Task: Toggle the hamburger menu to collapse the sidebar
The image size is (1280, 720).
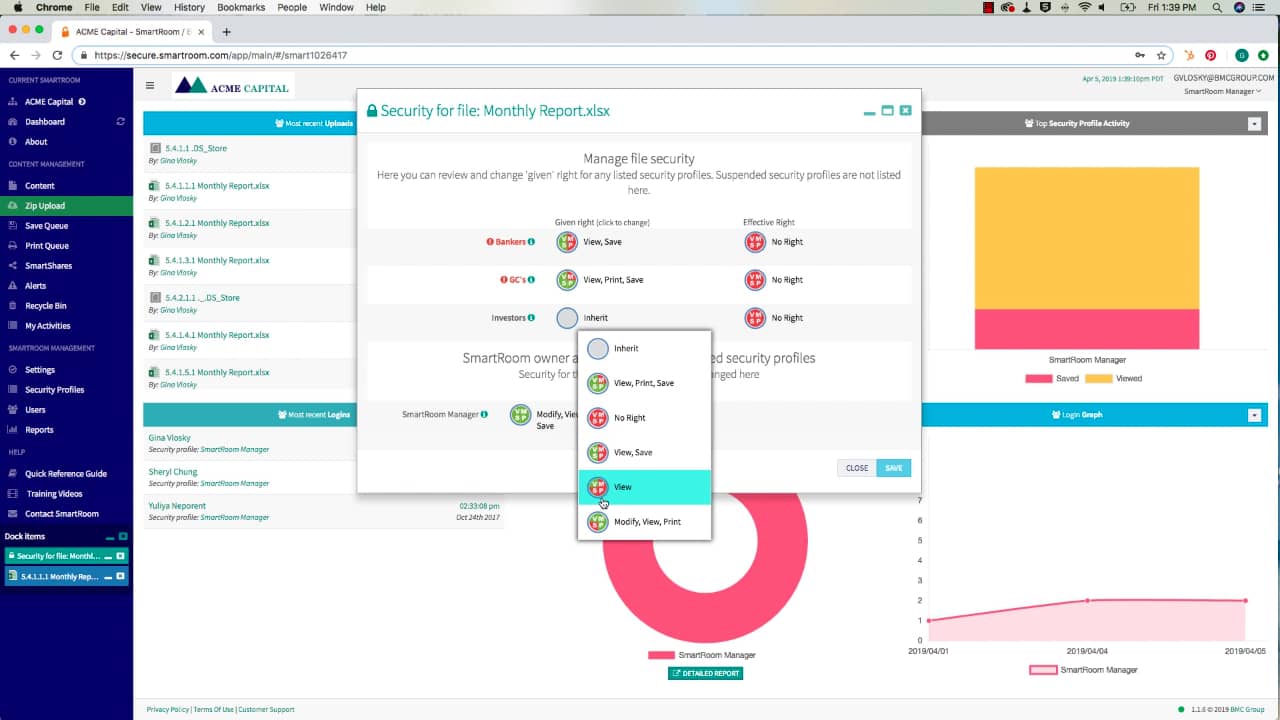Action: [150, 86]
